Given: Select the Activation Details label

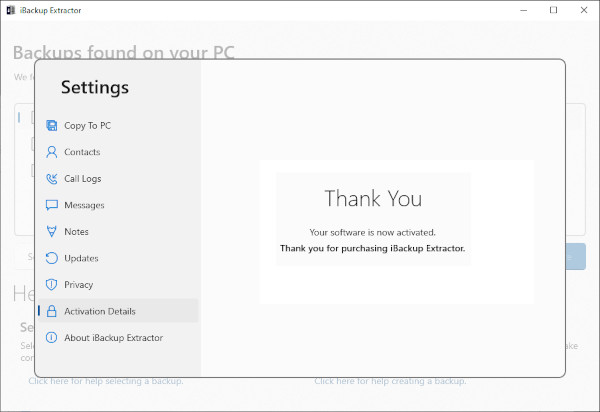Looking at the screenshot, I should 100,311.
